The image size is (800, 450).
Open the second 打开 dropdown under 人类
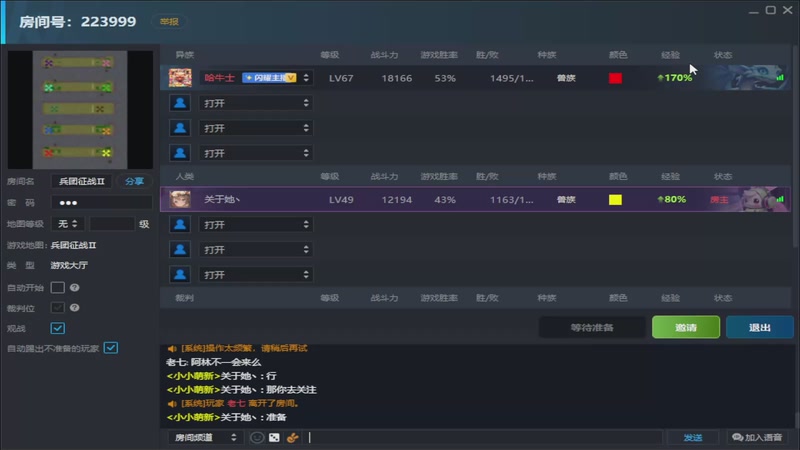coord(256,249)
